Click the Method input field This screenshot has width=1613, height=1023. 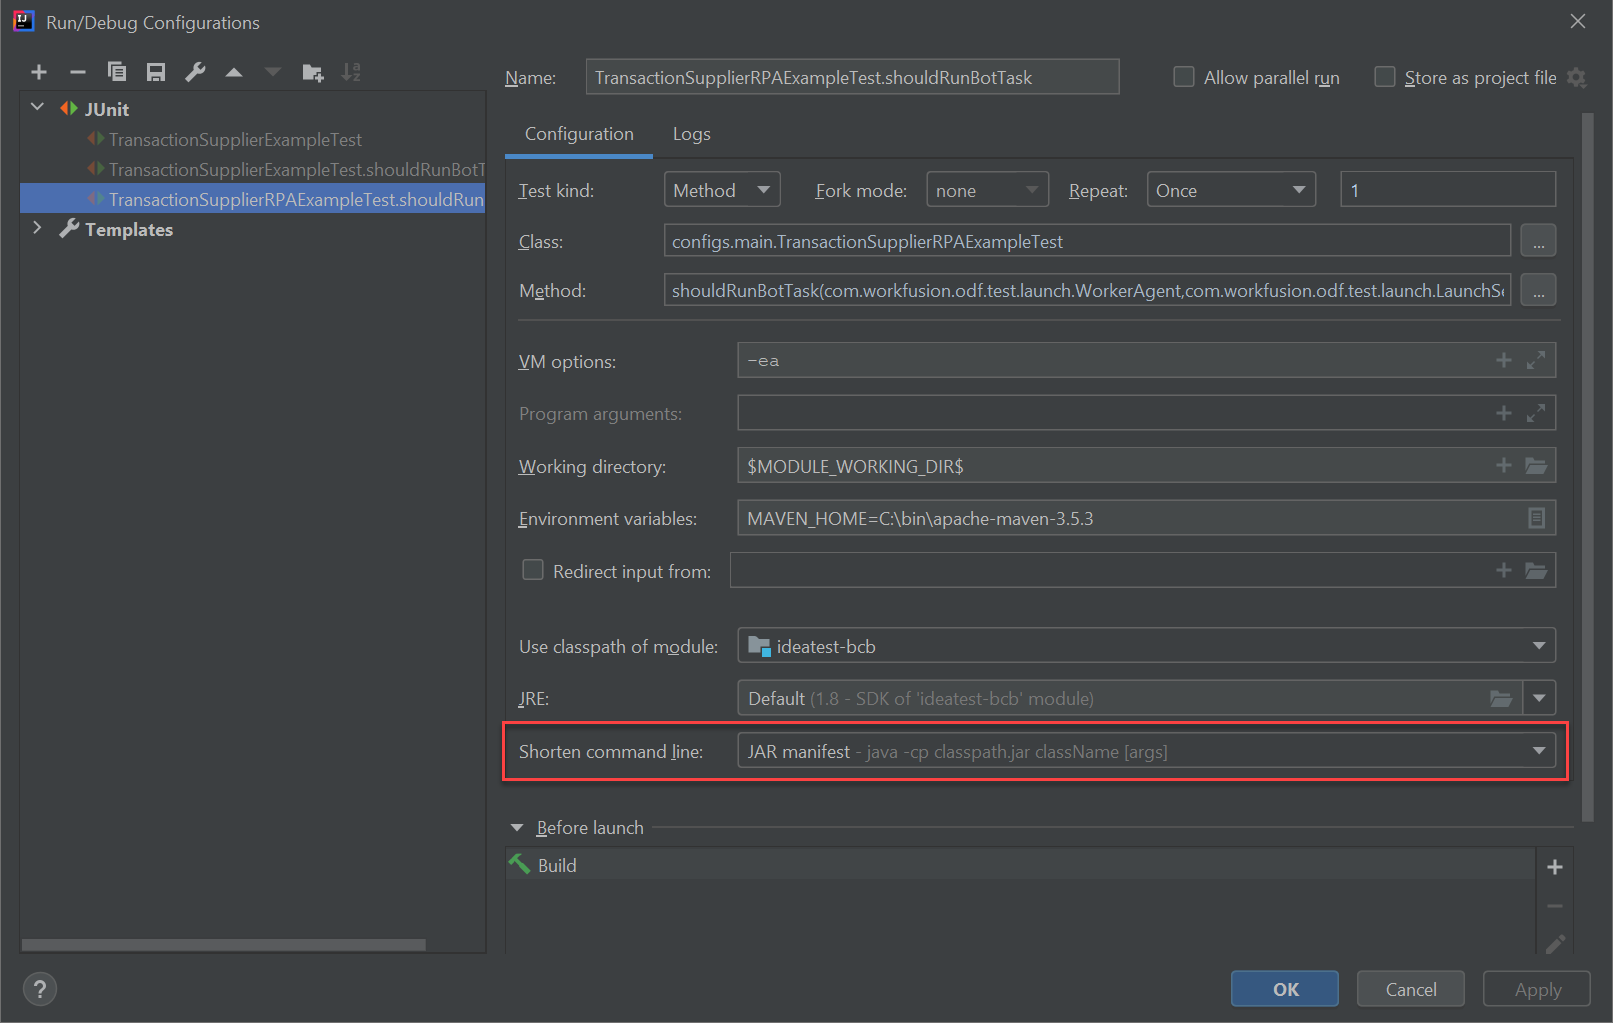(1087, 291)
